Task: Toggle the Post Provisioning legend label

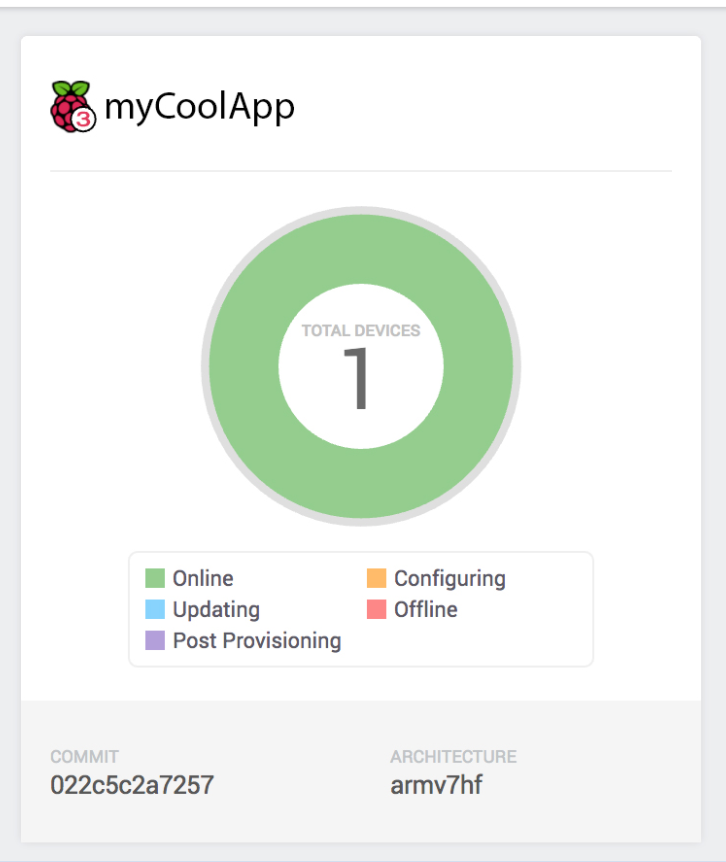Action: coord(257,640)
